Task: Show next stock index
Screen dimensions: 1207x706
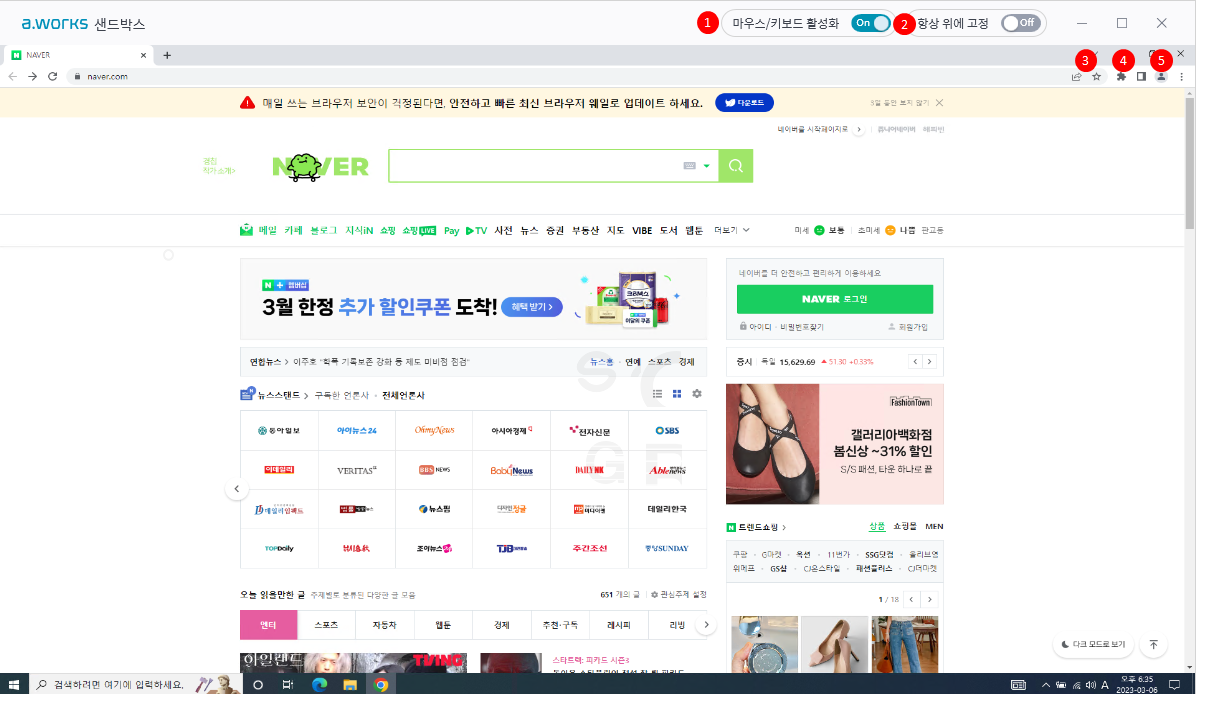Action: pyautogui.click(x=929, y=361)
